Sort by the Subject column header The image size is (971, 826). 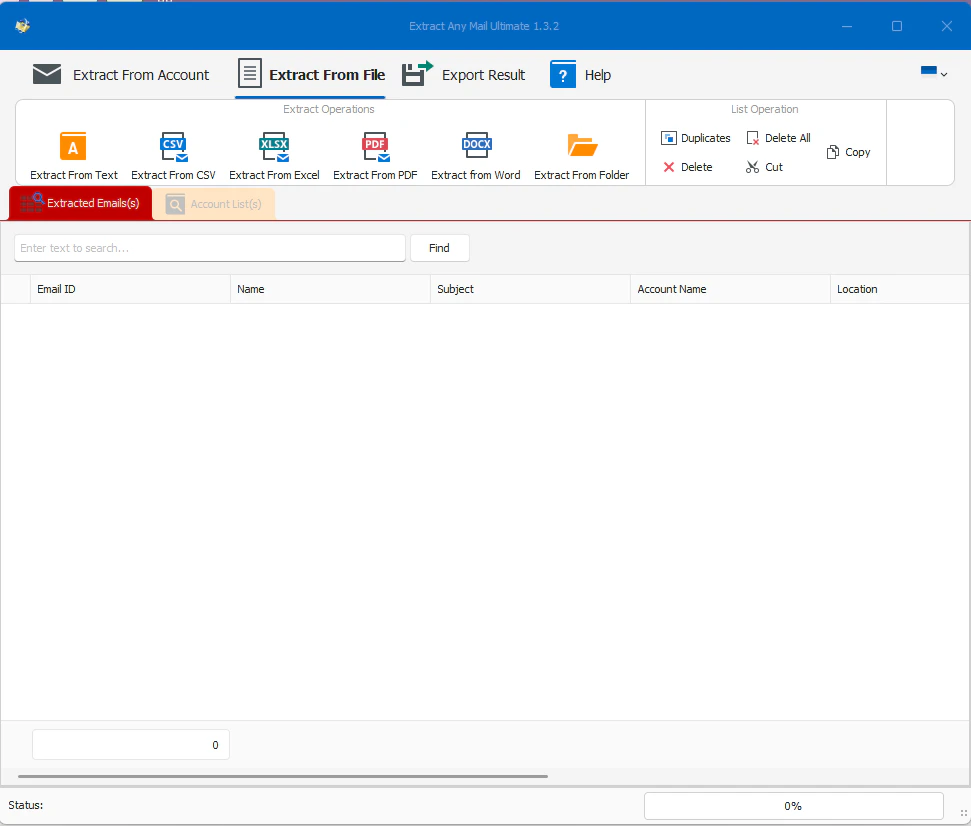coord(530,289)
